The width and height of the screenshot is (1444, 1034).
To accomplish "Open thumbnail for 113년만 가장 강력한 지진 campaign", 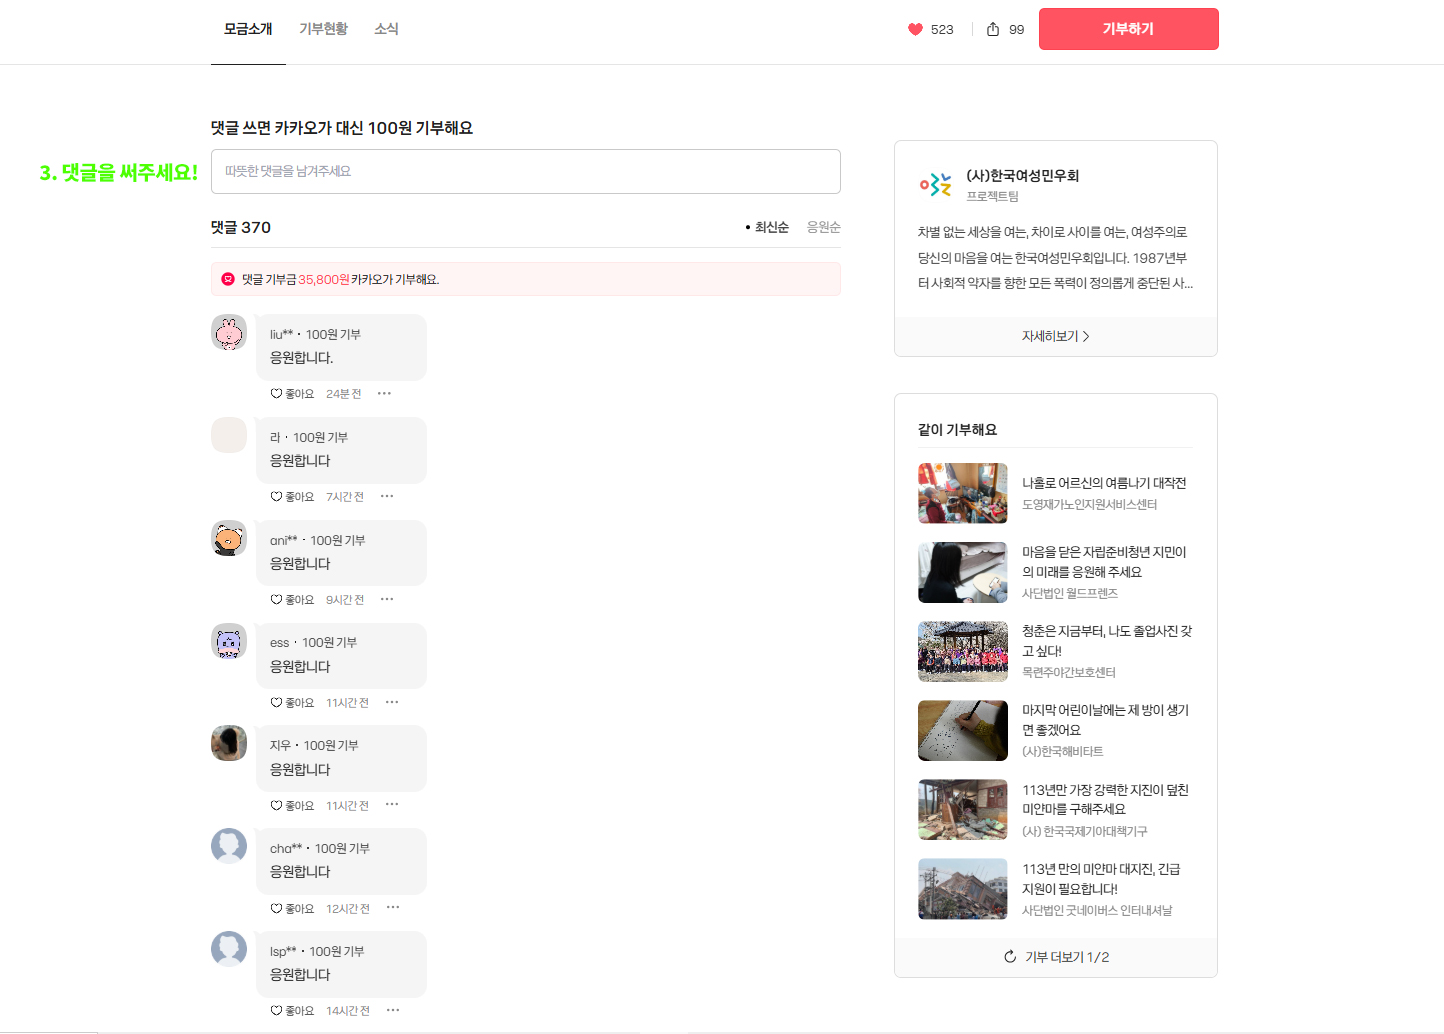I will coord(963,810).
